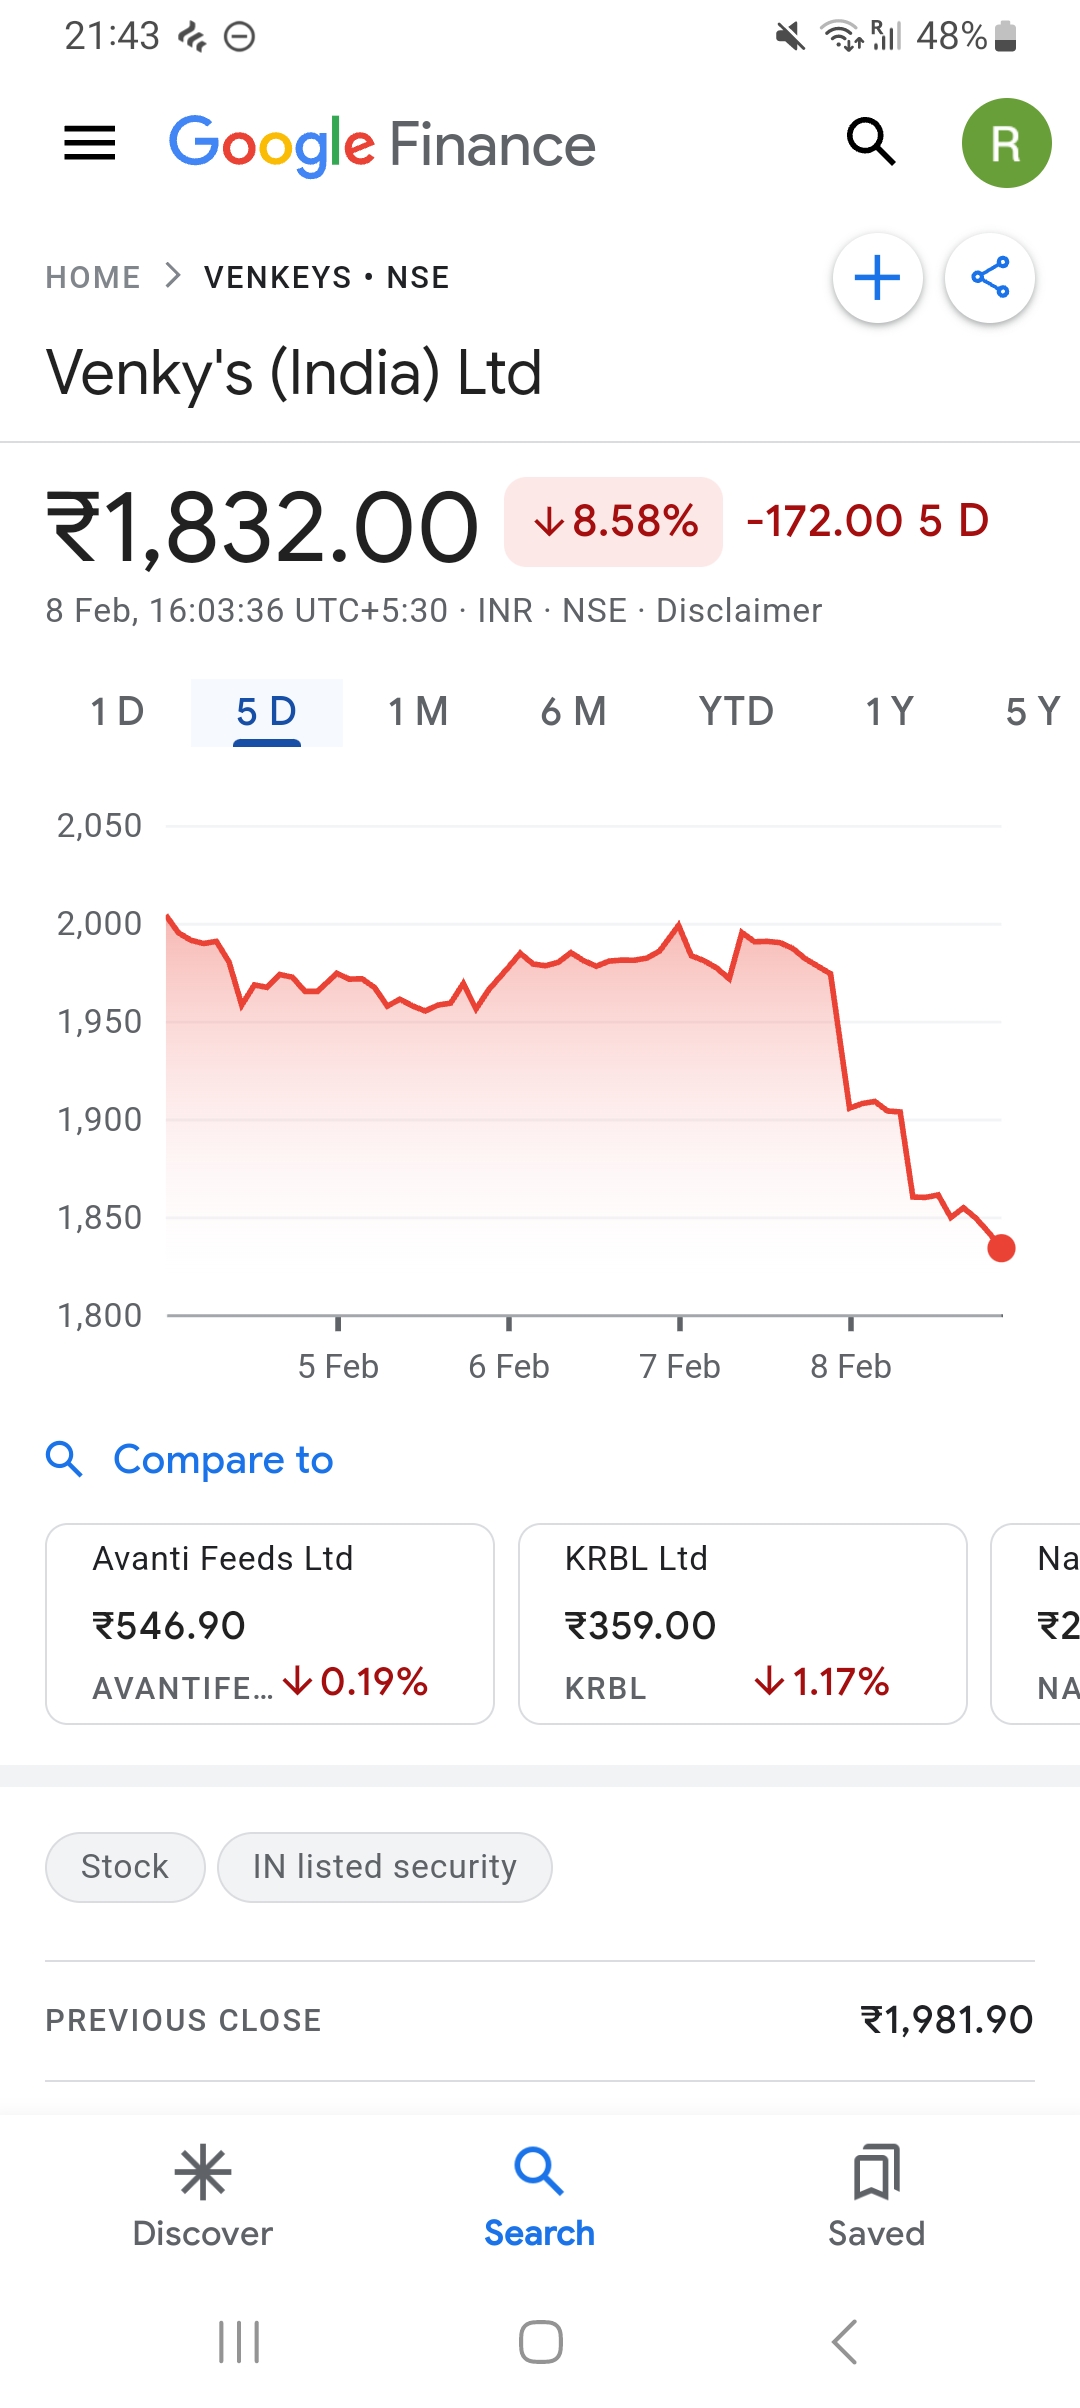Tap the share icon button
This screenshot has height=2408, width=1080.
tap(990, 278)
